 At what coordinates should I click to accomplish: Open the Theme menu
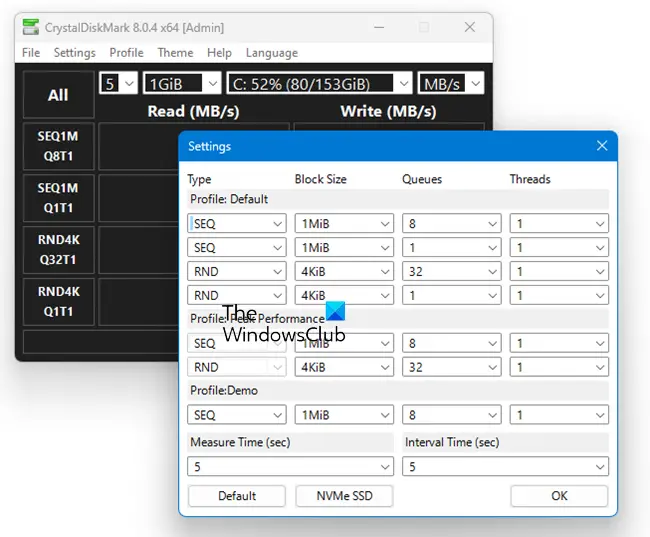pyautogui.click(x=175, y=53)
